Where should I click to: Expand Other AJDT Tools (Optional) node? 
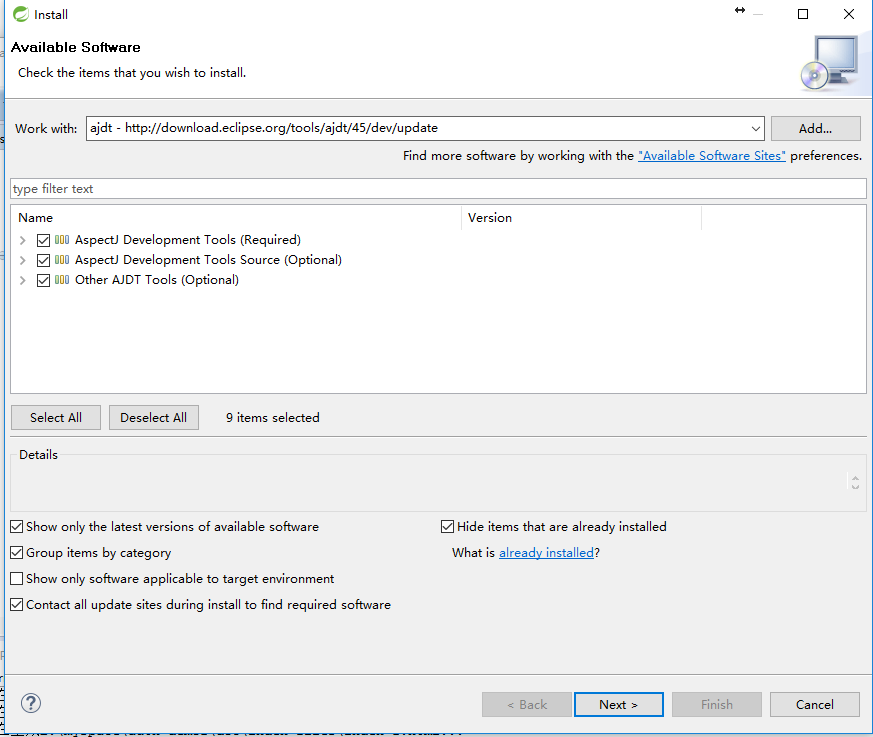pos(22,280)
